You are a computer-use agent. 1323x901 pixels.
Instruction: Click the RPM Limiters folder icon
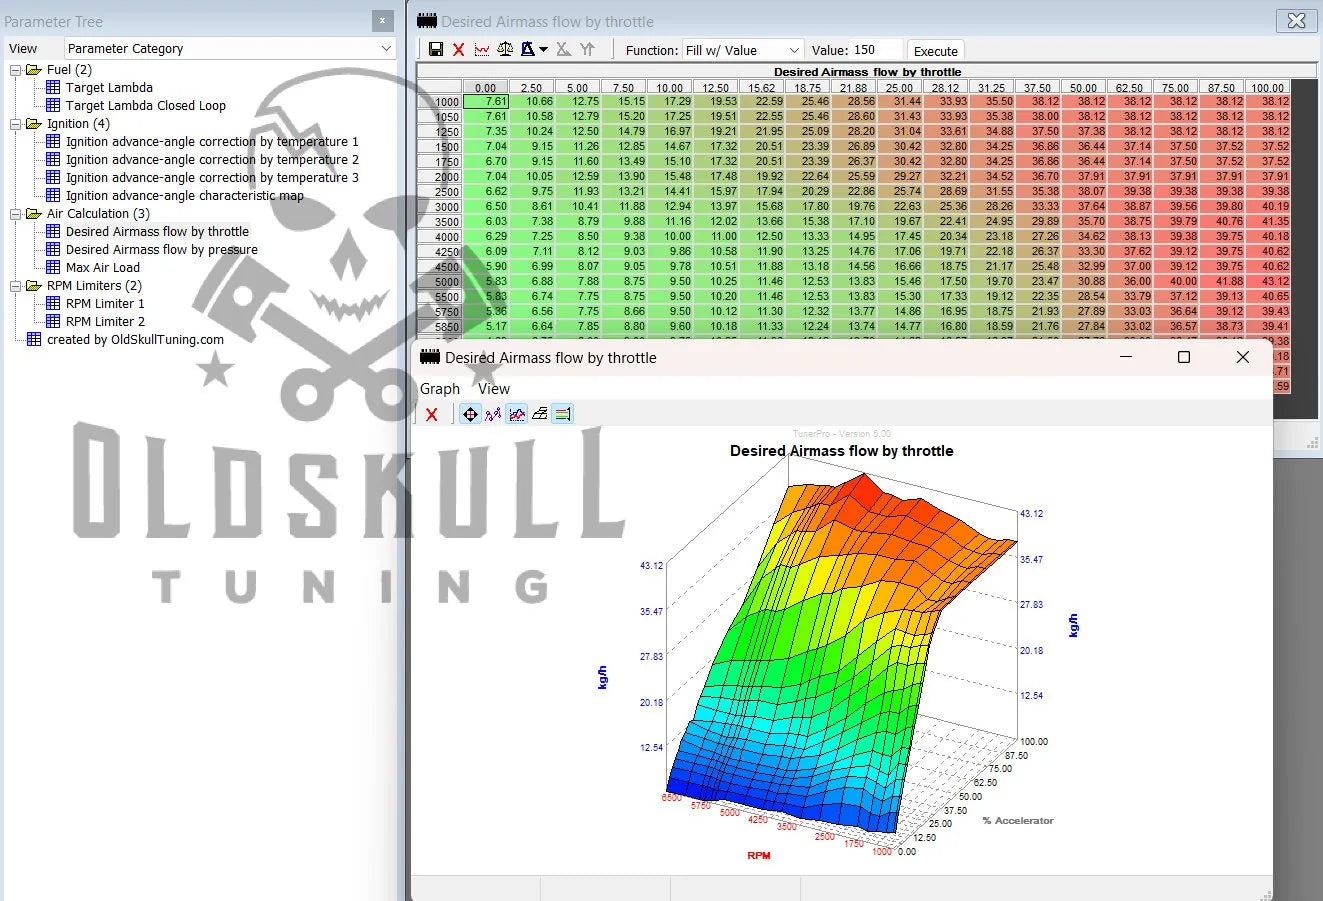point(34,286)
